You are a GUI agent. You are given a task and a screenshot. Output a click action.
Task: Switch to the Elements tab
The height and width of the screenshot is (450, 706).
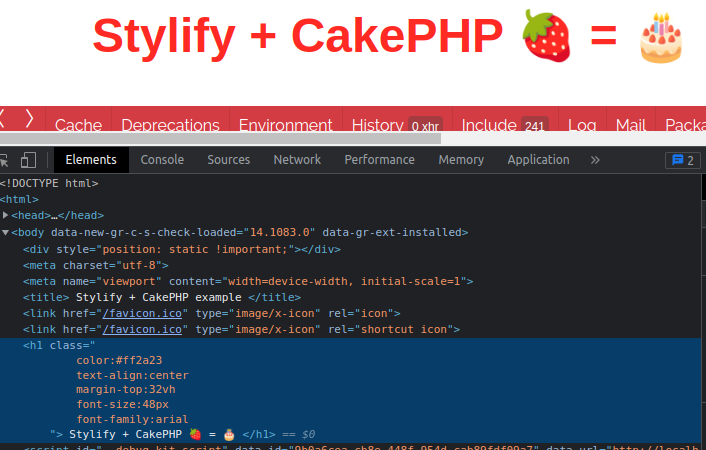[91, 160]
